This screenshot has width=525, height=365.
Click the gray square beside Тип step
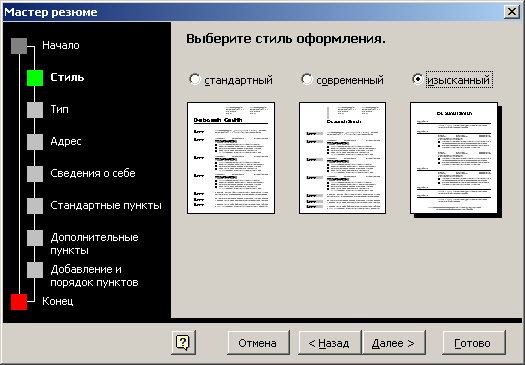(35, 110)
